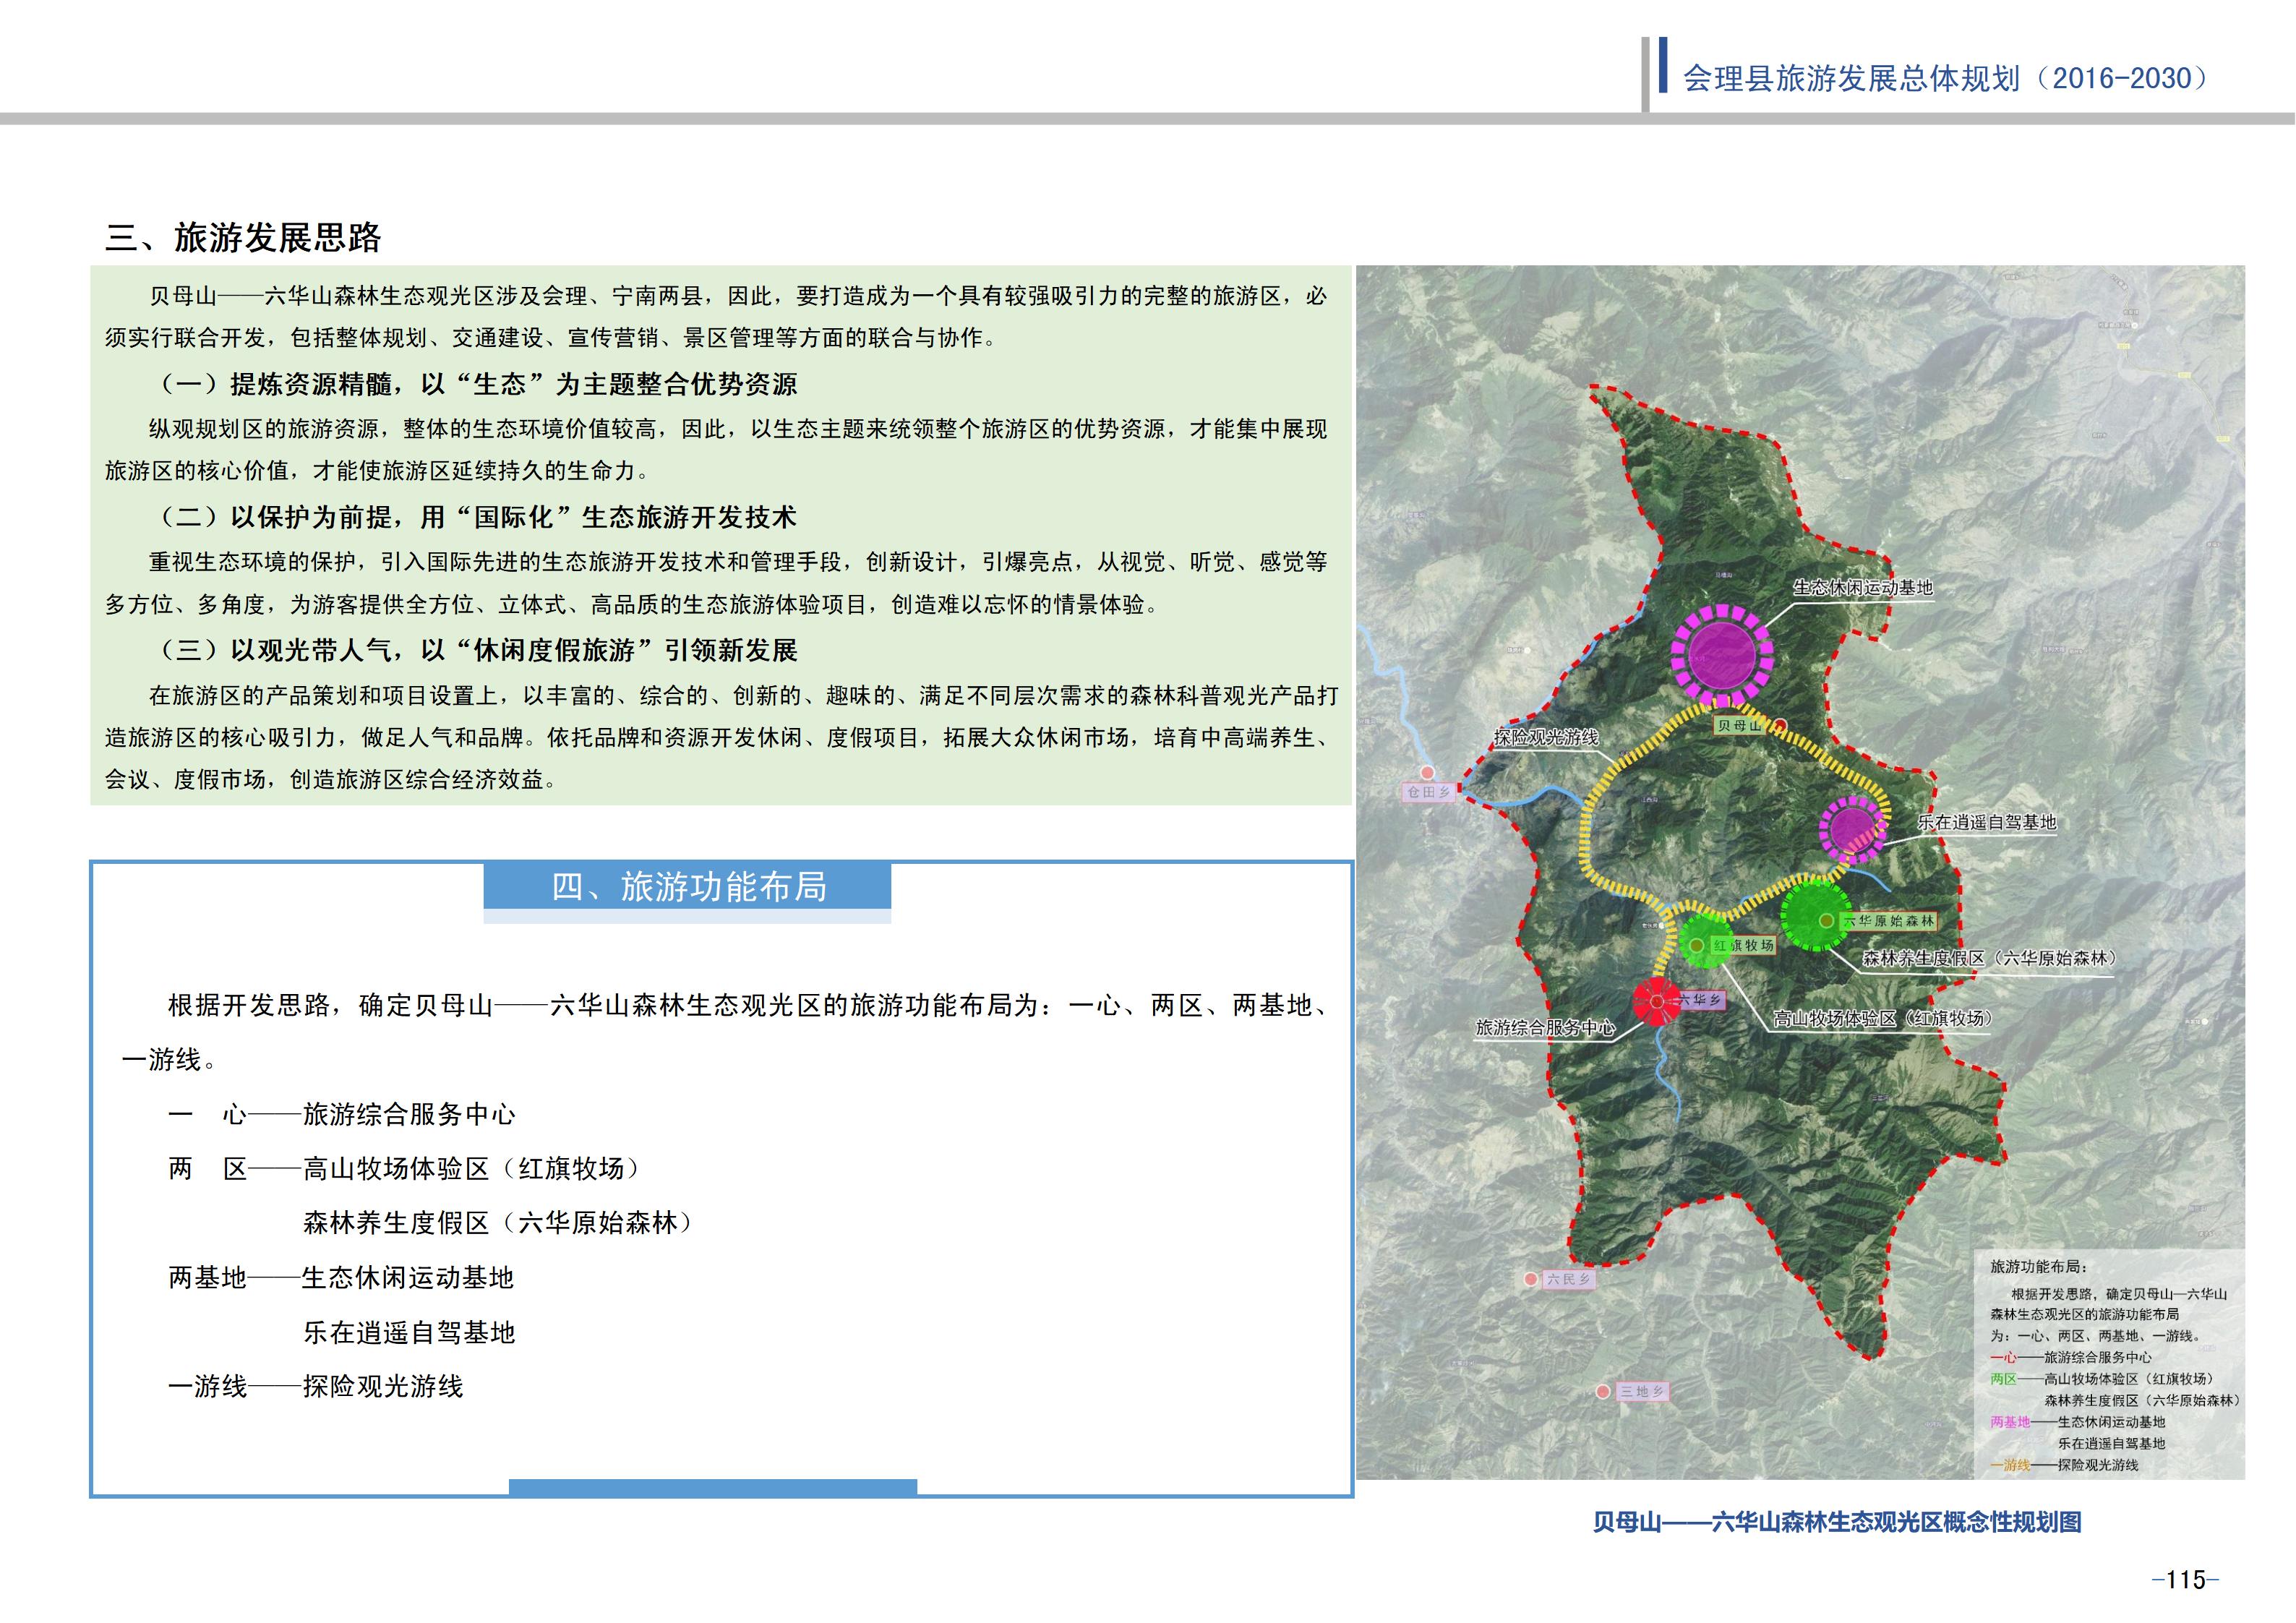Click the section heading 三、旅游发展思路

point(243,238)
